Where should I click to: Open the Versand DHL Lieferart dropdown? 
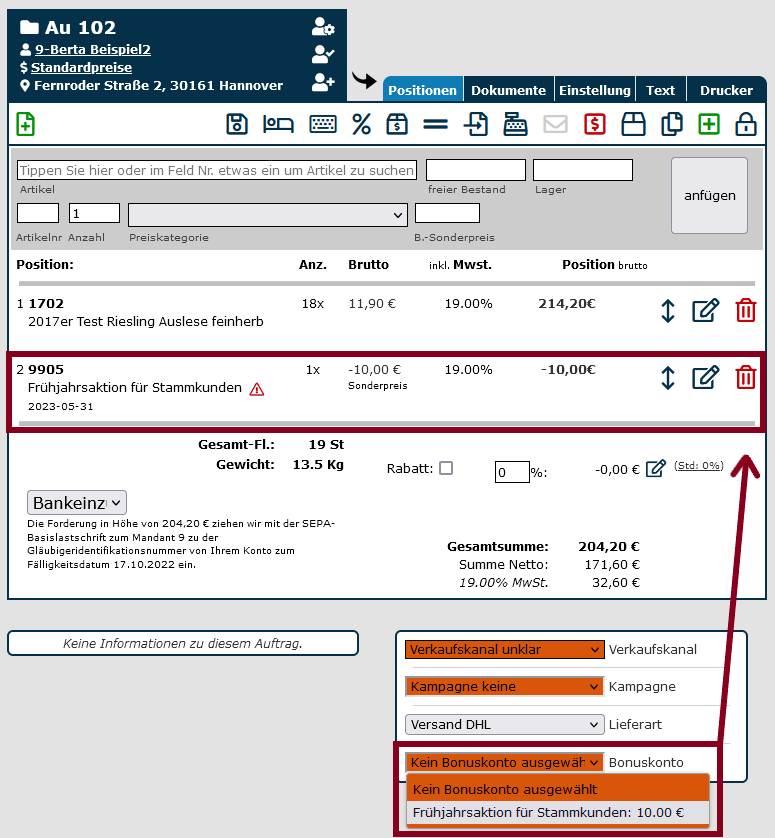505,724
